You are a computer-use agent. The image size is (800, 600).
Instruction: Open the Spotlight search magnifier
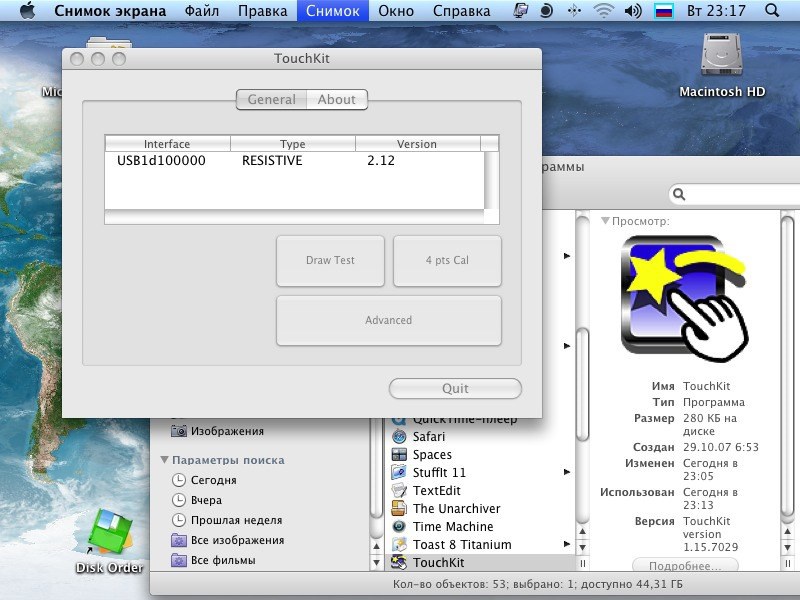[772, 11]
